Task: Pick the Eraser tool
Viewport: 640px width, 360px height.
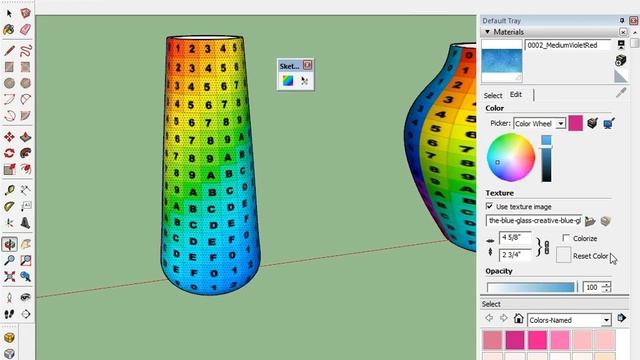Action: point(25,29)
